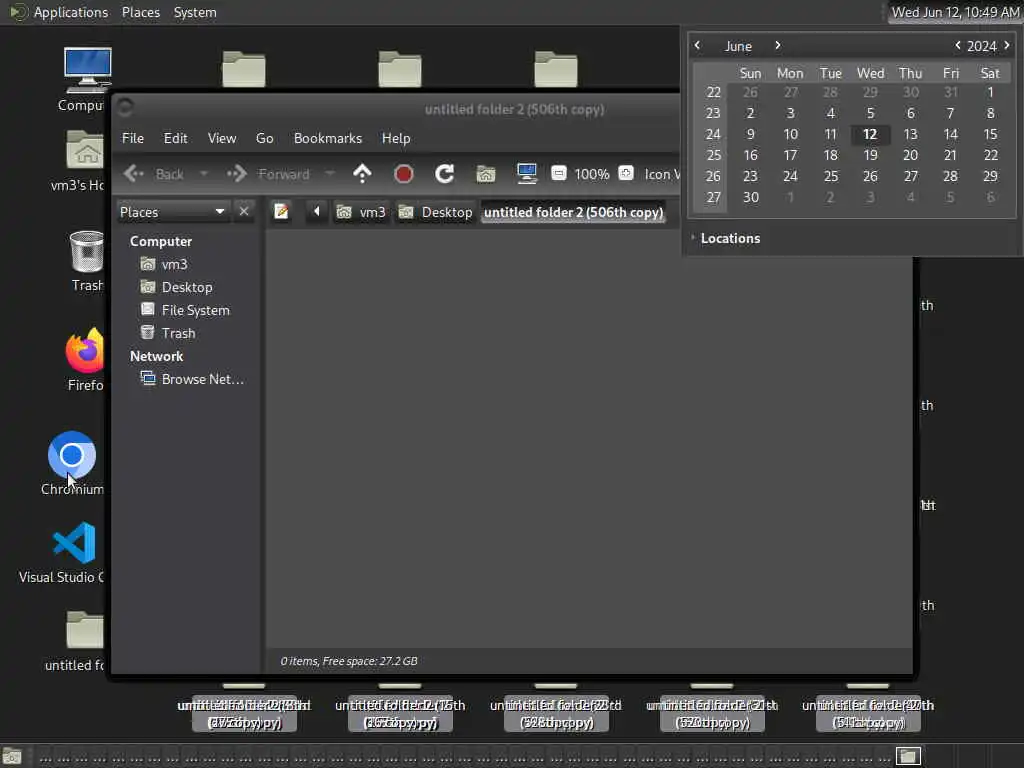Viewport: 1024px width, 768px height.
Task: Open the Places panel menu
Action: 140,12
